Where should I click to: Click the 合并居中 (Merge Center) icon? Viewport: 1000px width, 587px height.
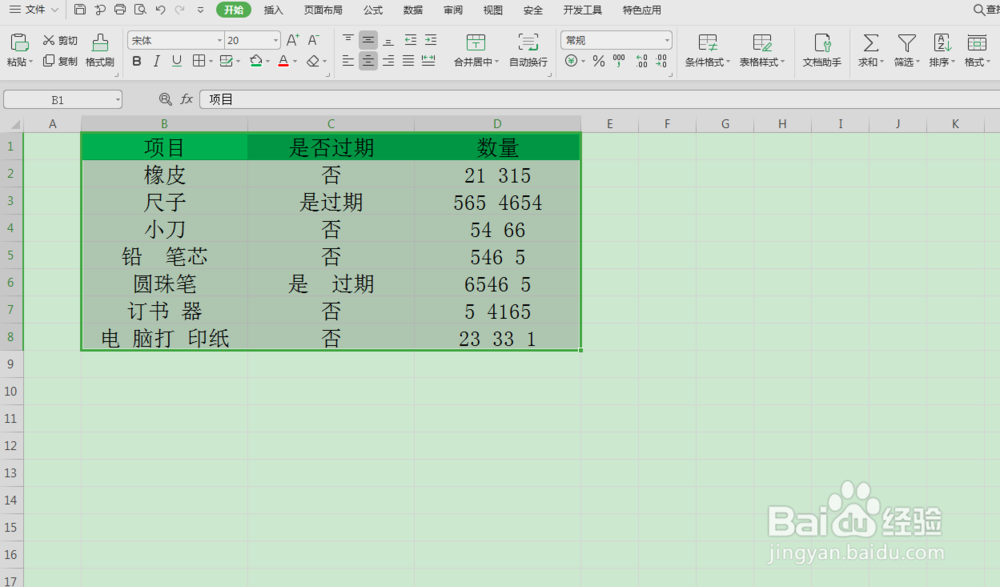tap(476, 50)
